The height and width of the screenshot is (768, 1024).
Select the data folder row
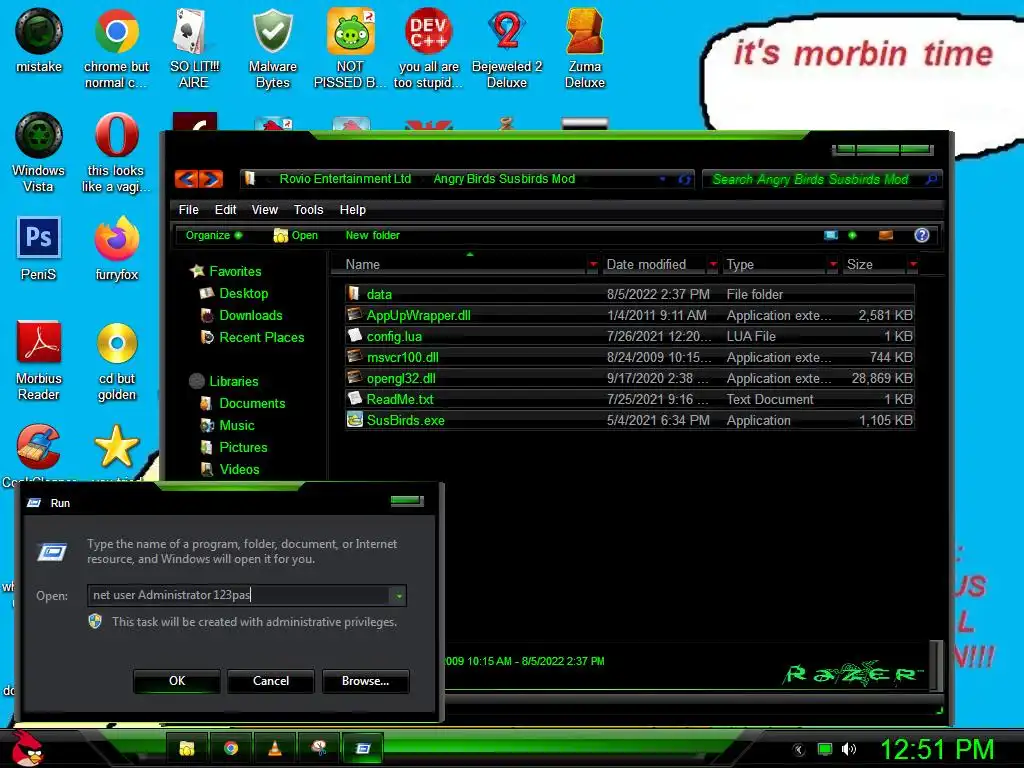coord(630,294)
